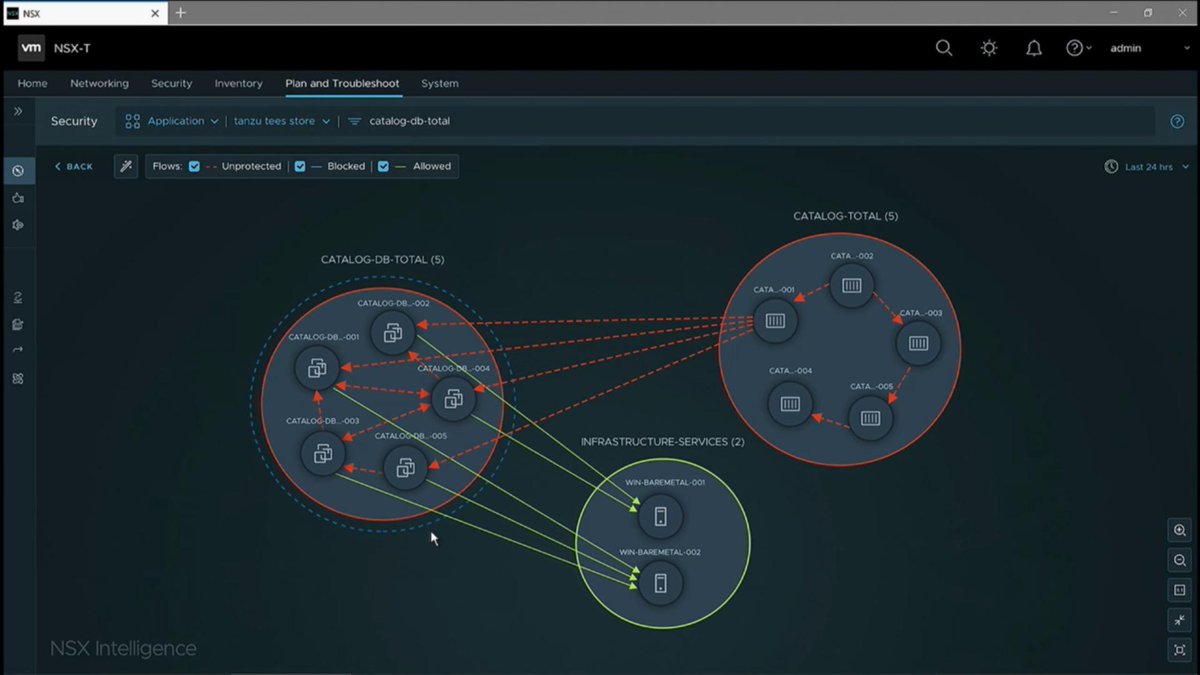Select the WIN-BAREMETAL-001 node

(660, 517)
